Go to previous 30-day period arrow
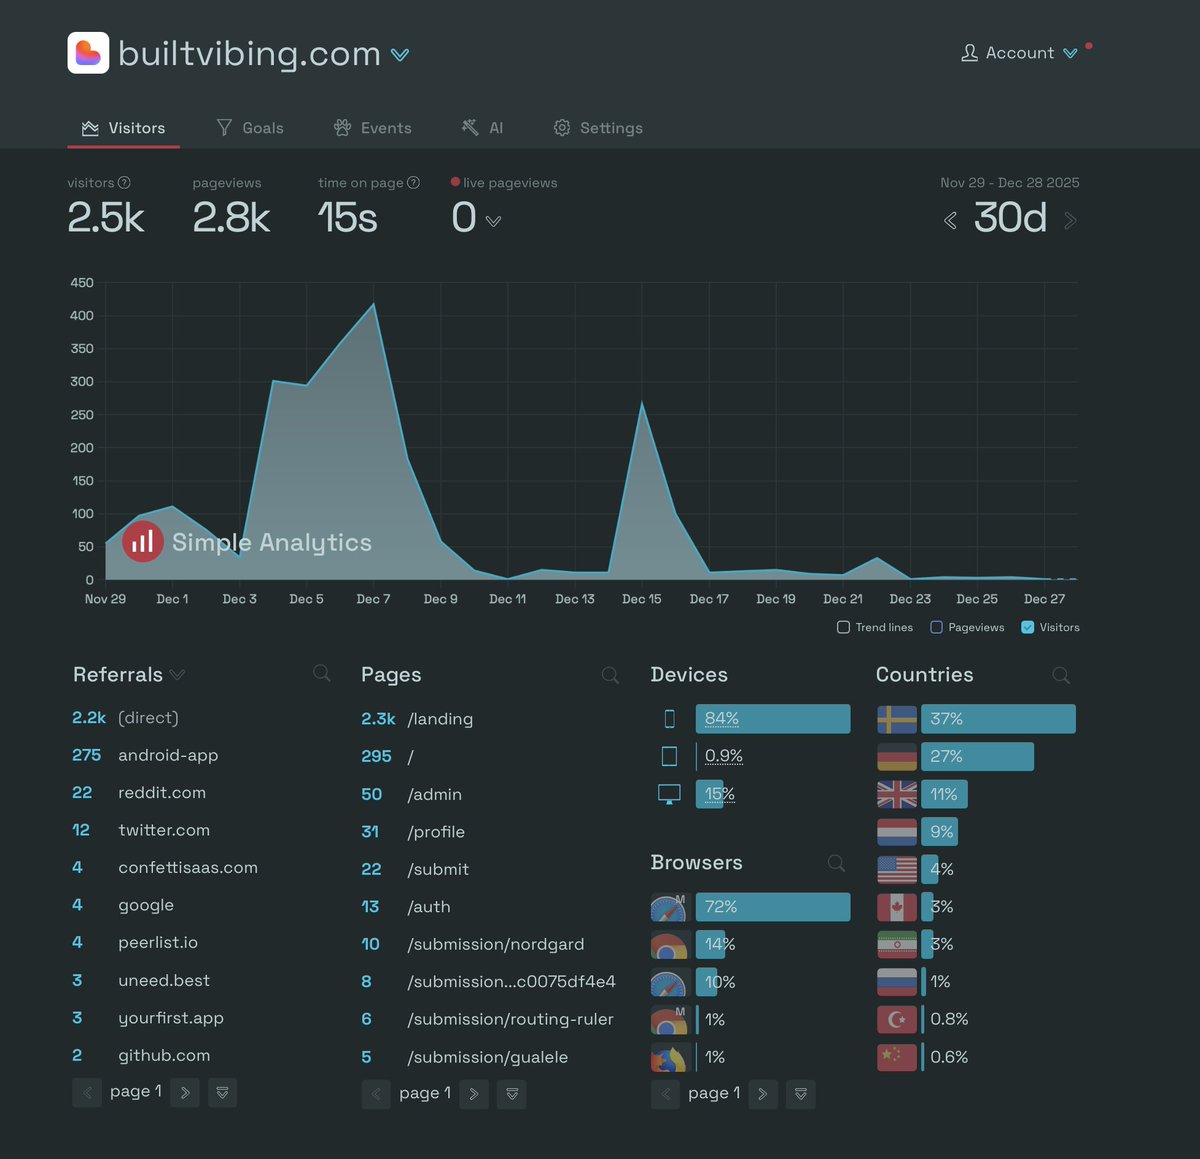The height and width of the screenshot is (1159, 1200). click(950, 220)
